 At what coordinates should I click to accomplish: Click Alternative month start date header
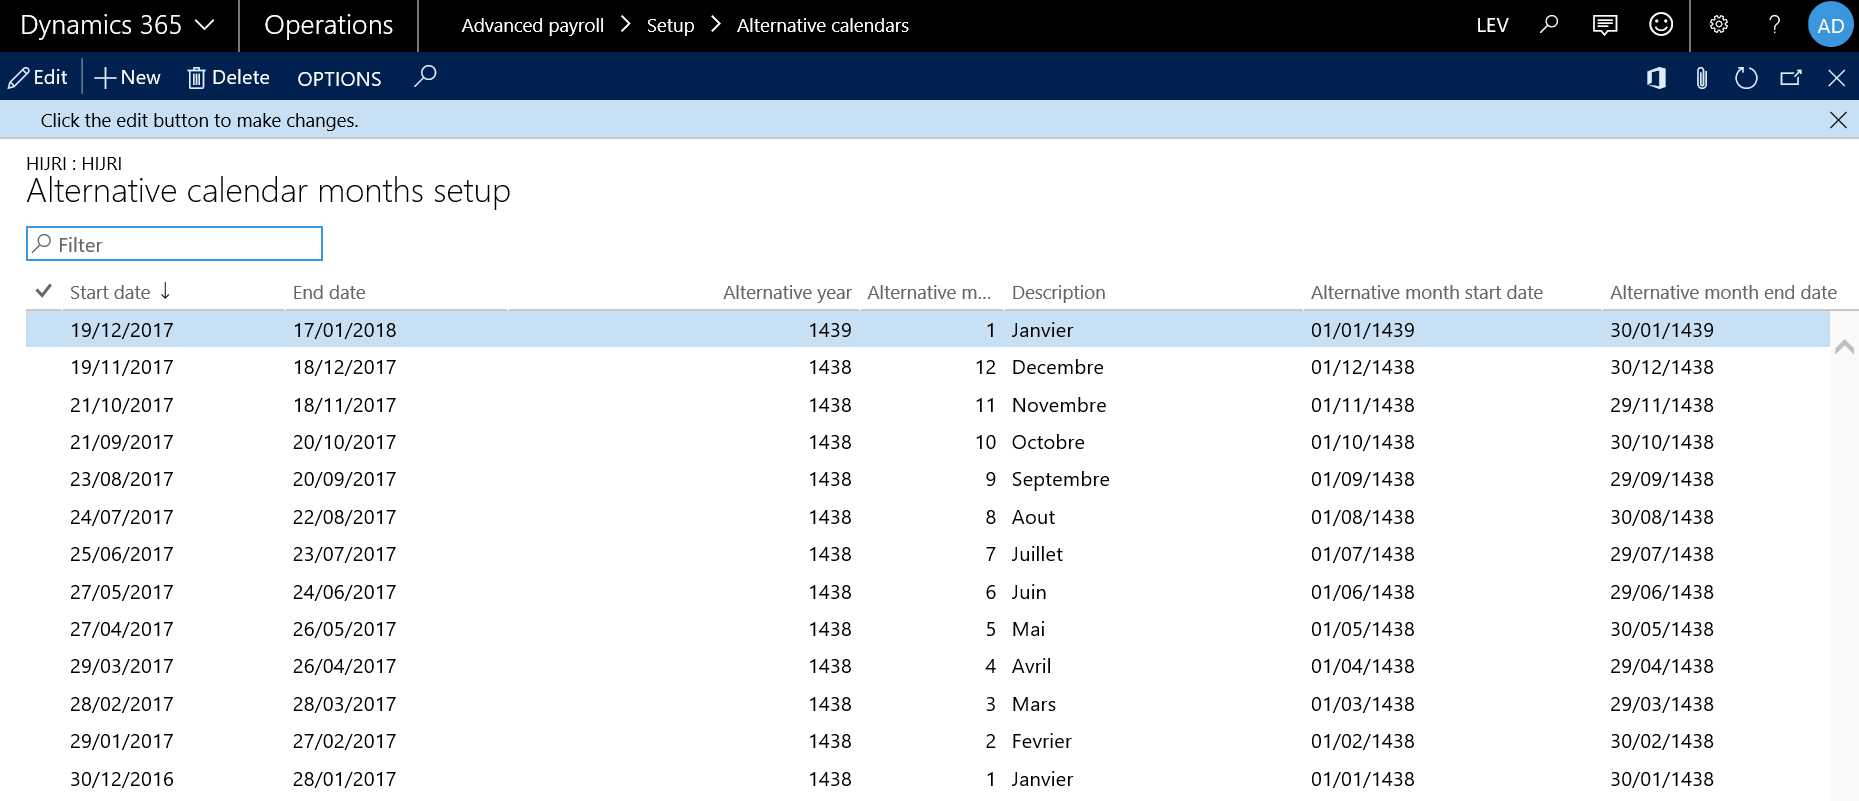point(1427,292)
